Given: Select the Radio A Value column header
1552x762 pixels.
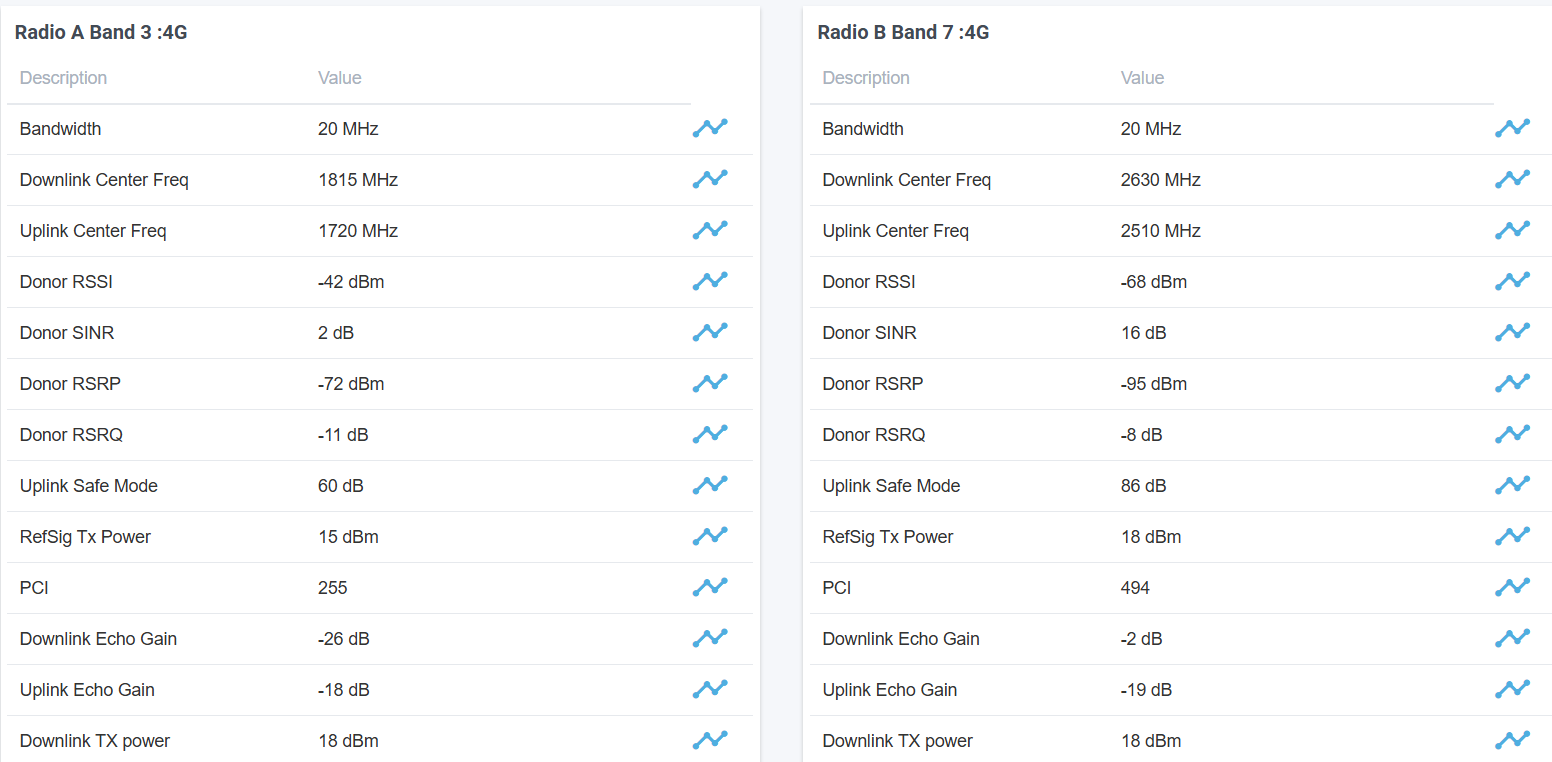Looking at the screenshot, I should 340,78.
